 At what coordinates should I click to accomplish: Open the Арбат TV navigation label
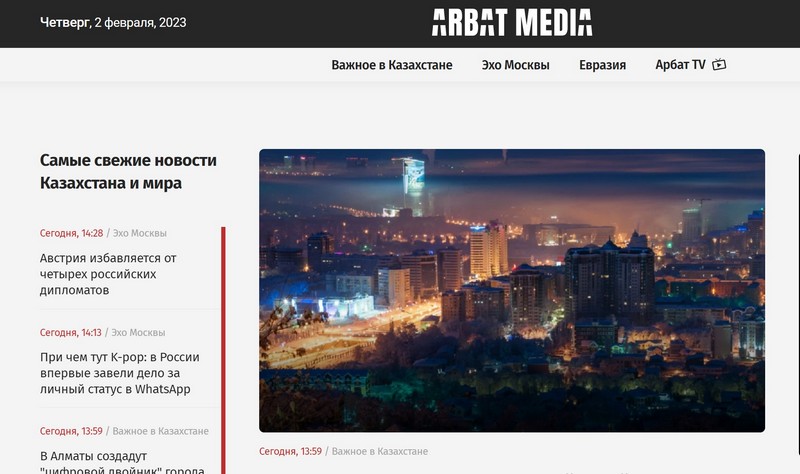[x=680, y=65]
